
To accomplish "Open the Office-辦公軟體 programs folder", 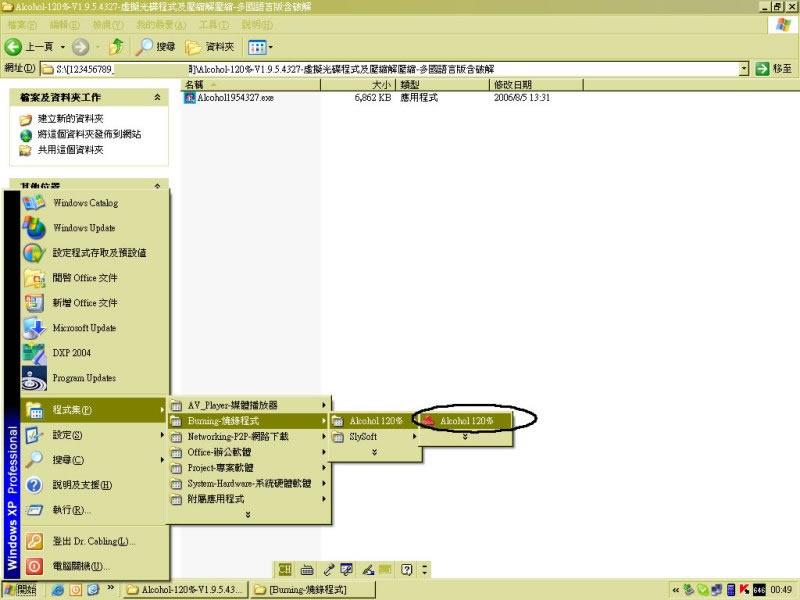I will pyautogui.click(x=248, y=452).
